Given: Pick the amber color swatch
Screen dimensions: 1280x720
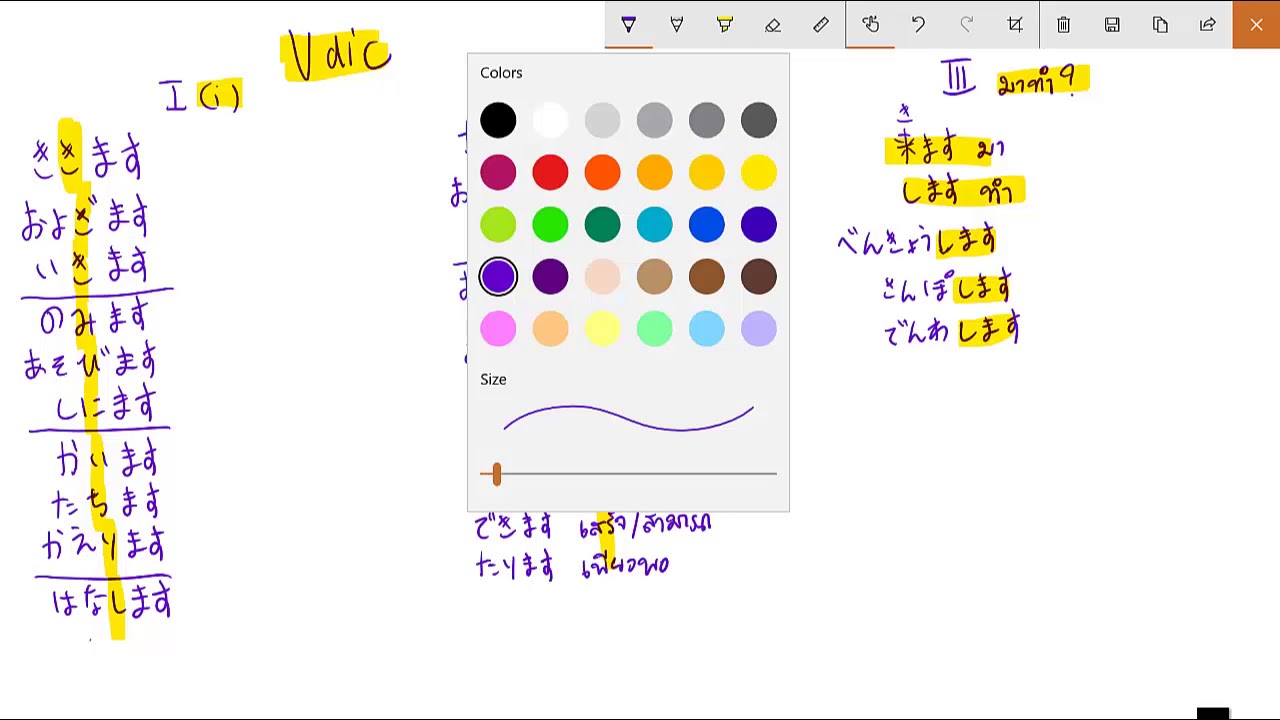Looking at the screenshot, I should coord(654,172).
